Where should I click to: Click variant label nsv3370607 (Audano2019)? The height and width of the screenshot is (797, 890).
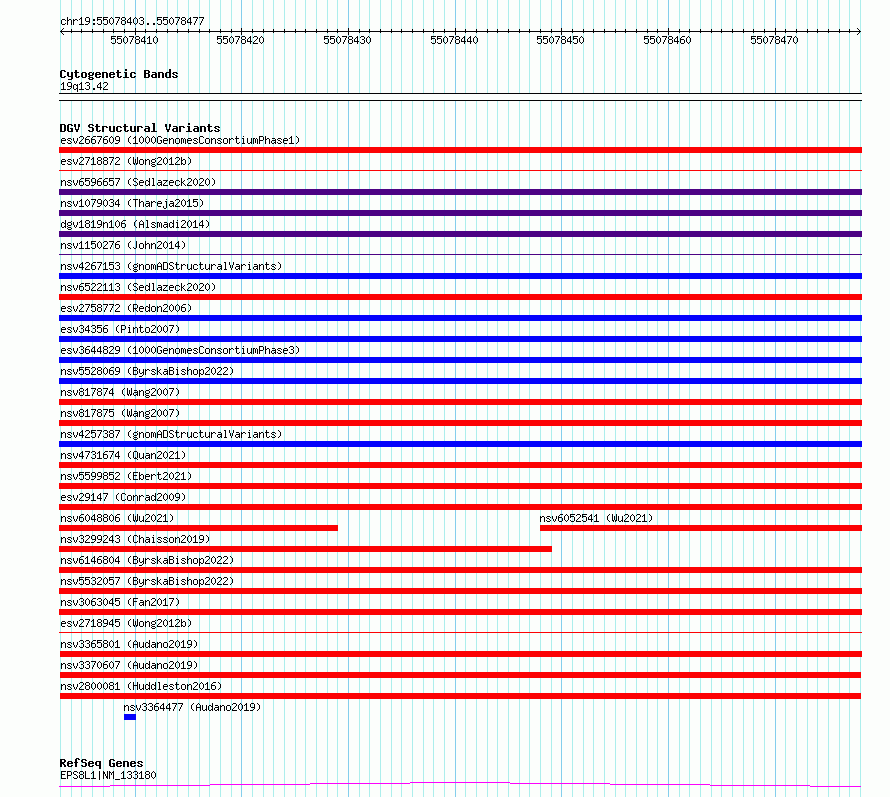[x=129, y=665]
